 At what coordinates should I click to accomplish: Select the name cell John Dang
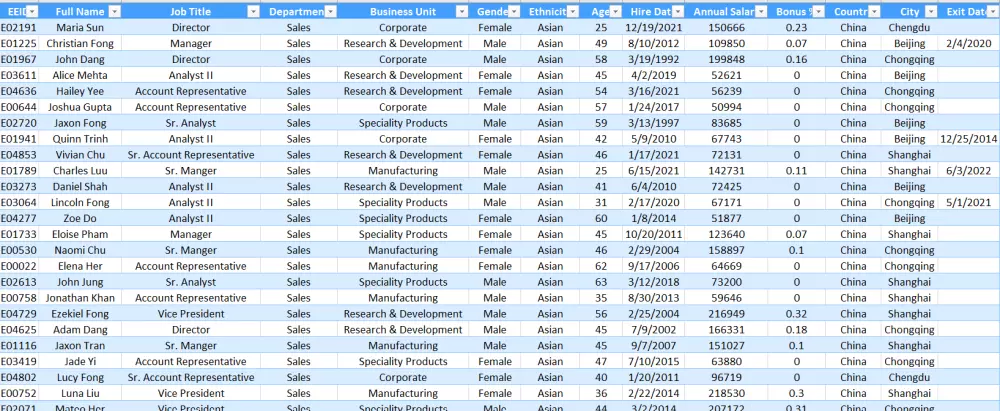pyautogui.click(x=80, y=59)
